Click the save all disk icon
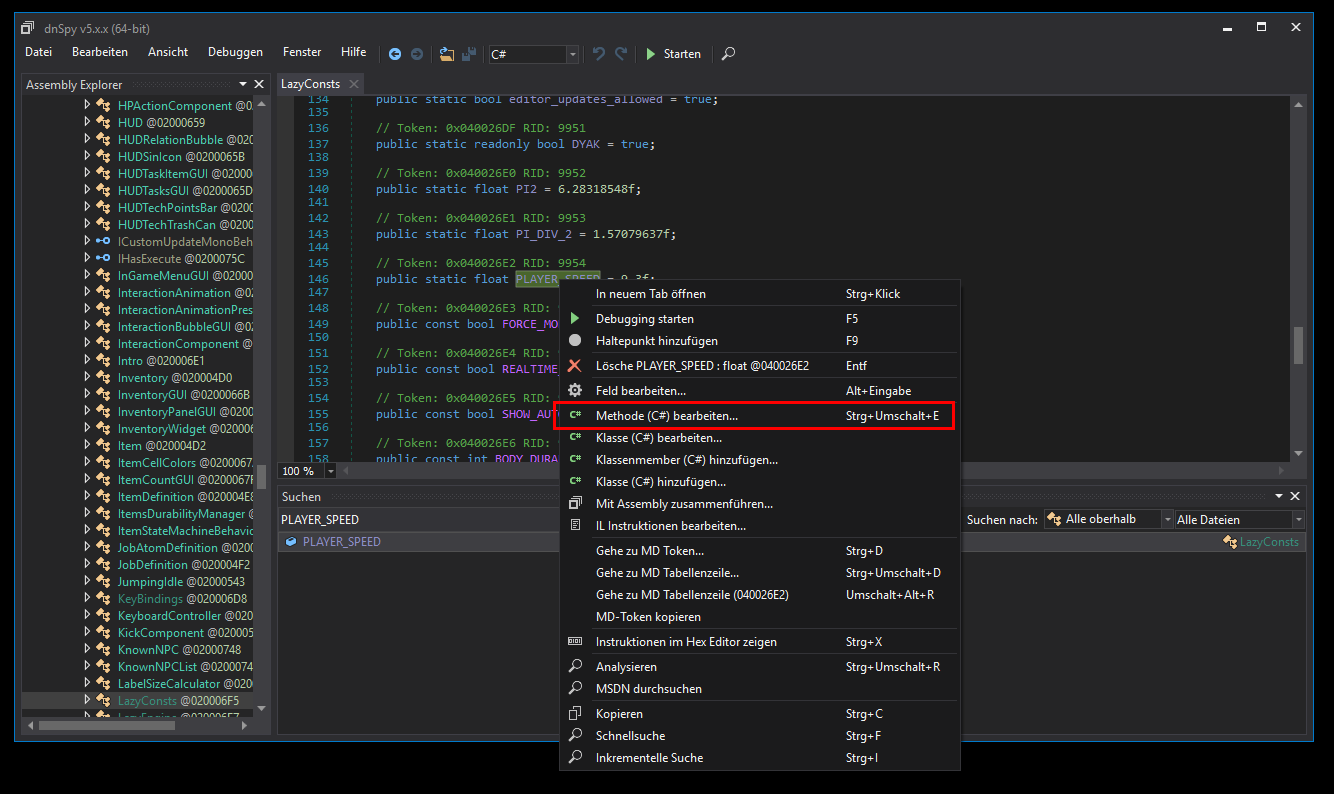The image size is (1334, 794). [x=467, y=54]
